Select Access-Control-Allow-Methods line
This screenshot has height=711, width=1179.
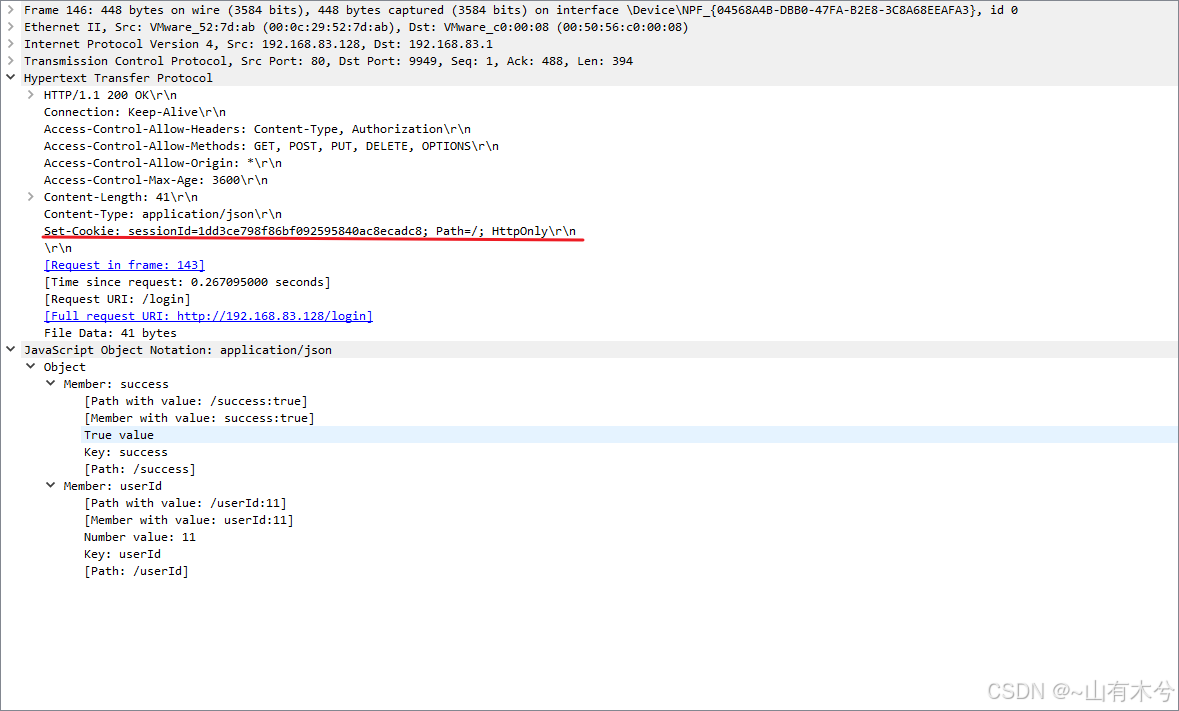pos(271,146)
